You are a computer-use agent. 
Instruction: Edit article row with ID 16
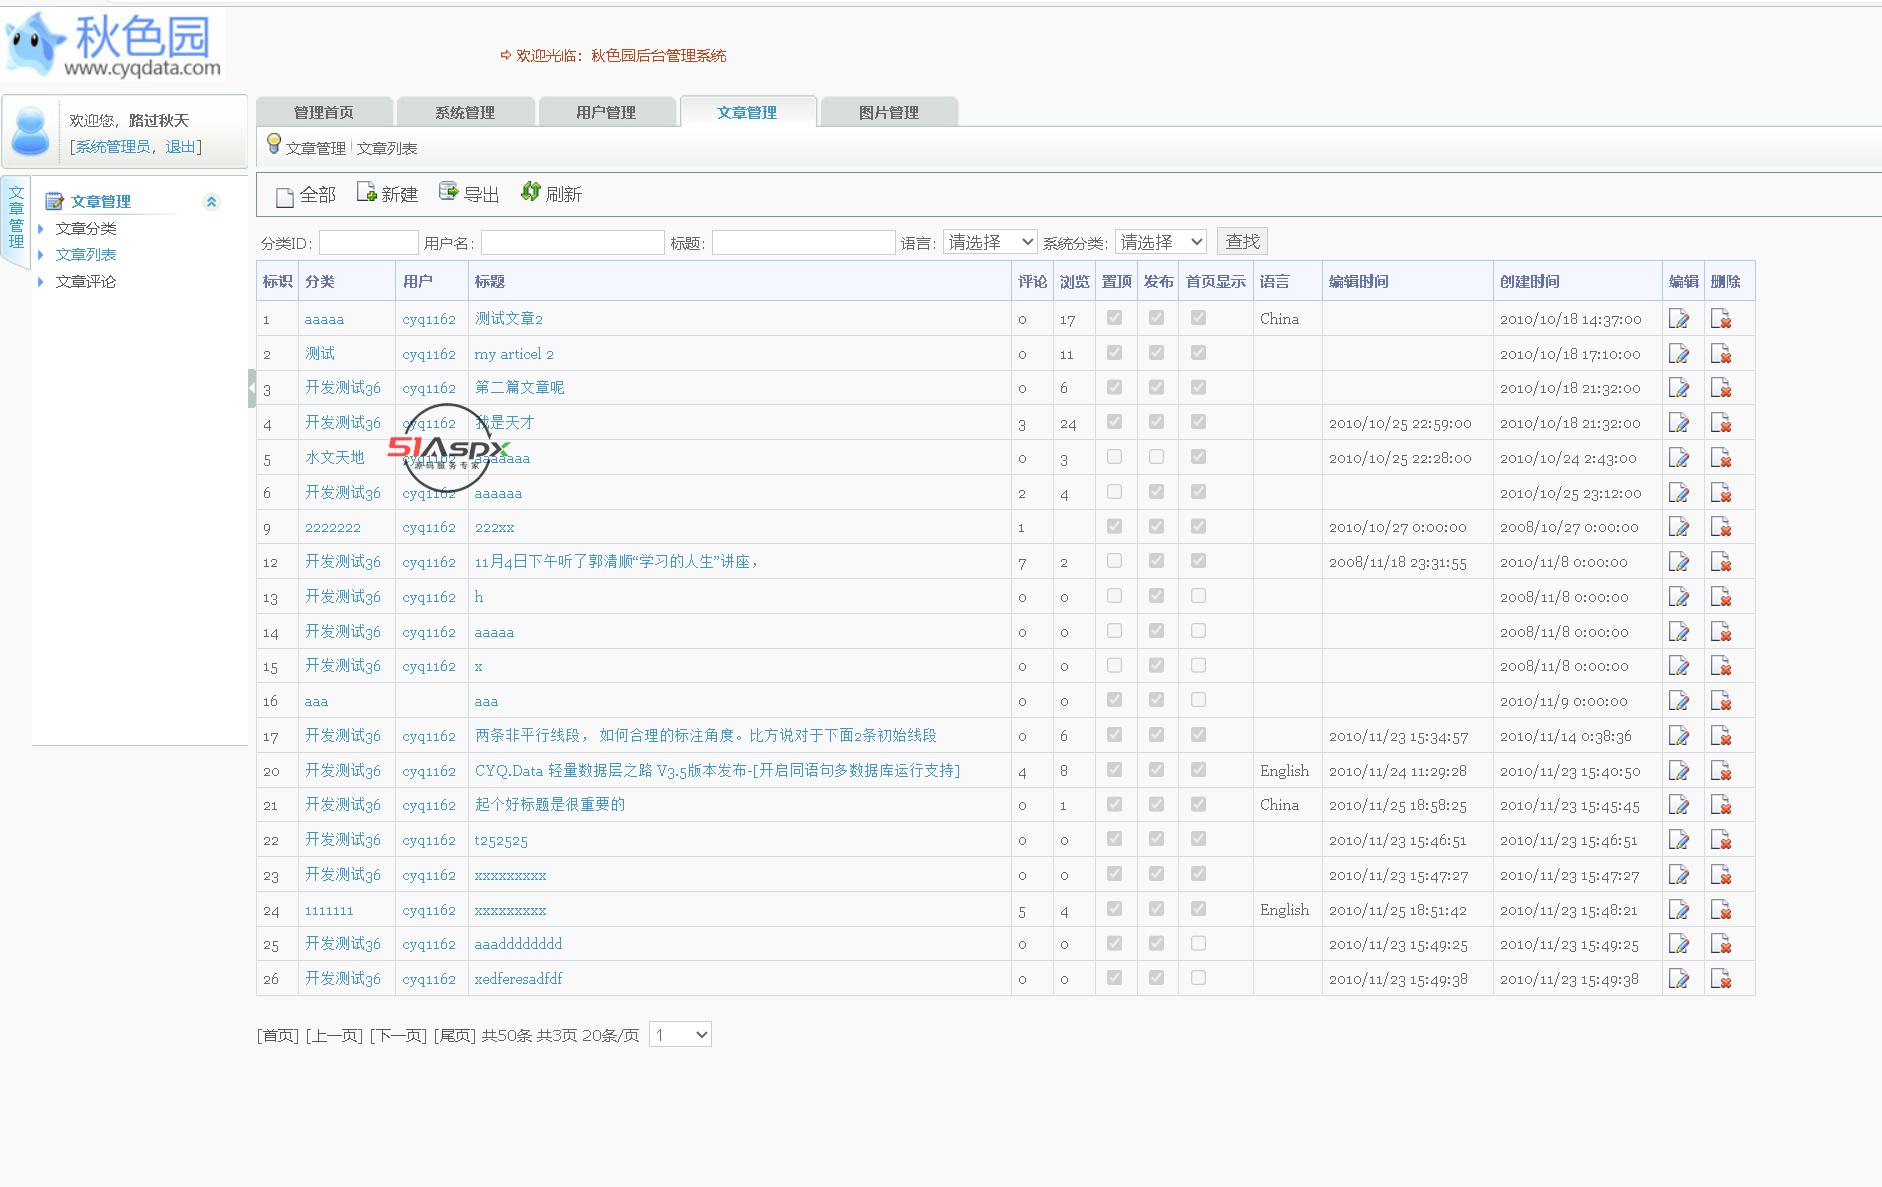pos(1679,701)
